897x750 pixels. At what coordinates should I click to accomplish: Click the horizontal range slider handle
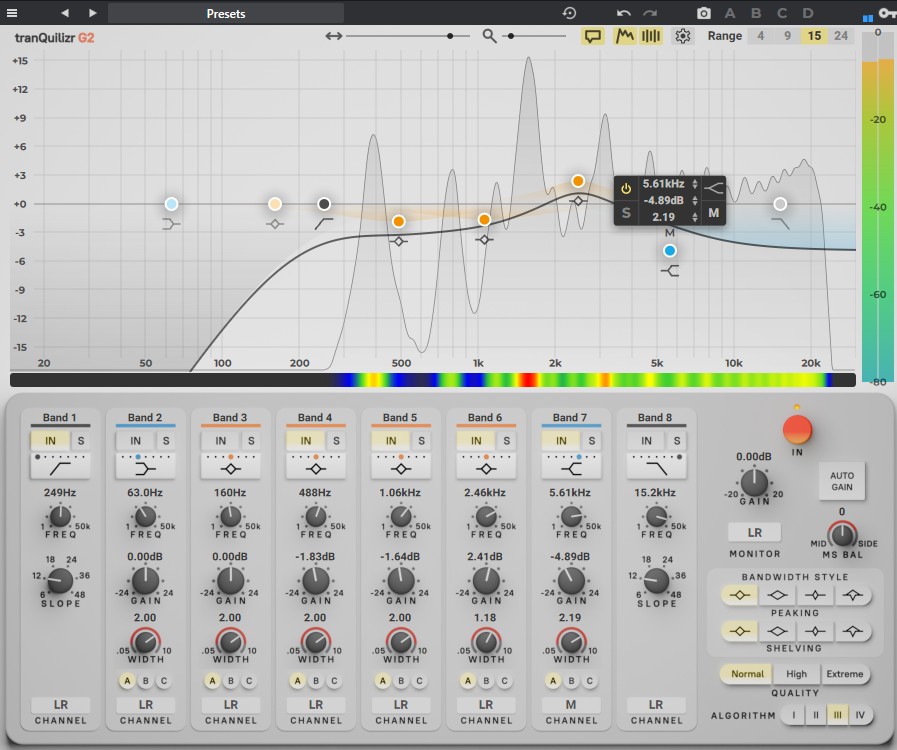click(x=450, y=36)
